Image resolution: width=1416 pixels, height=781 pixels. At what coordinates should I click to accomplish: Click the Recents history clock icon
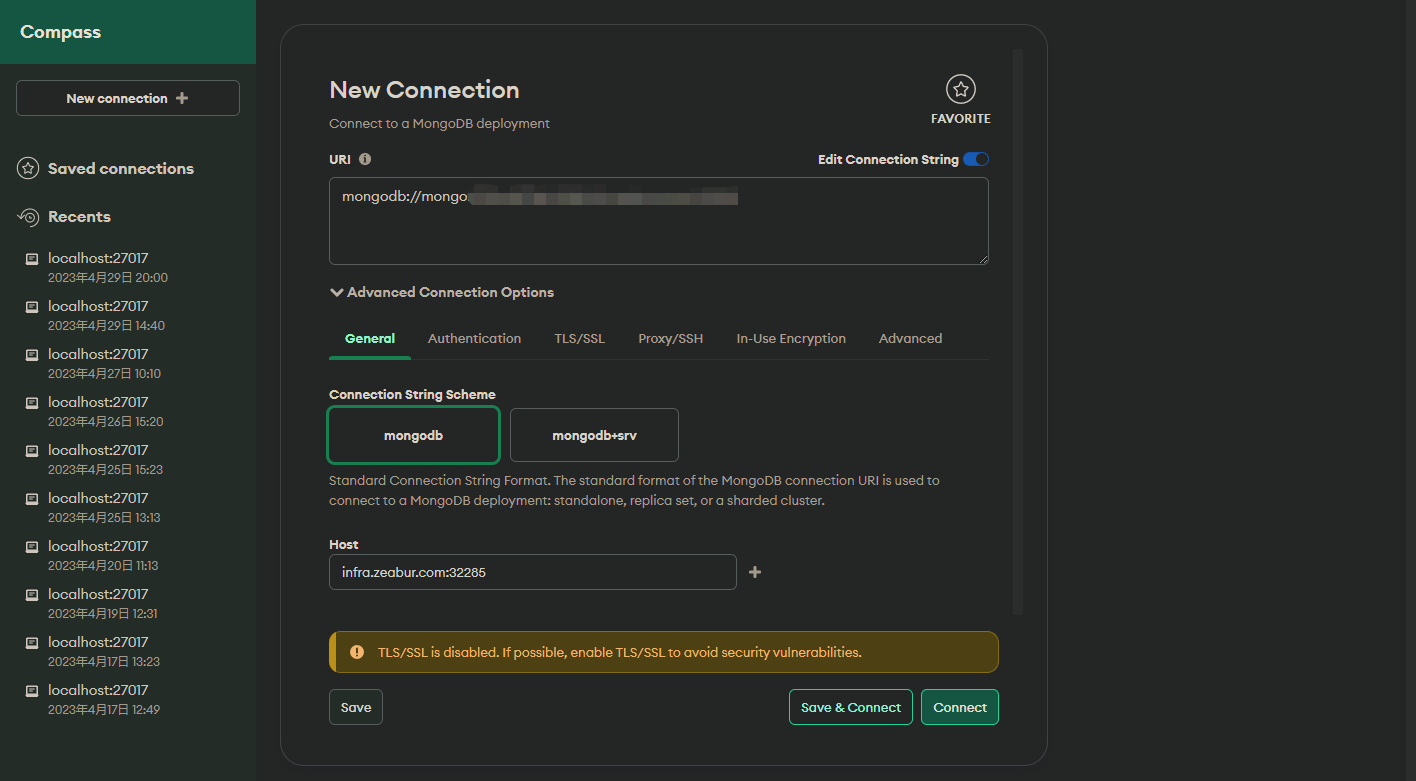(x=28, y=216)
